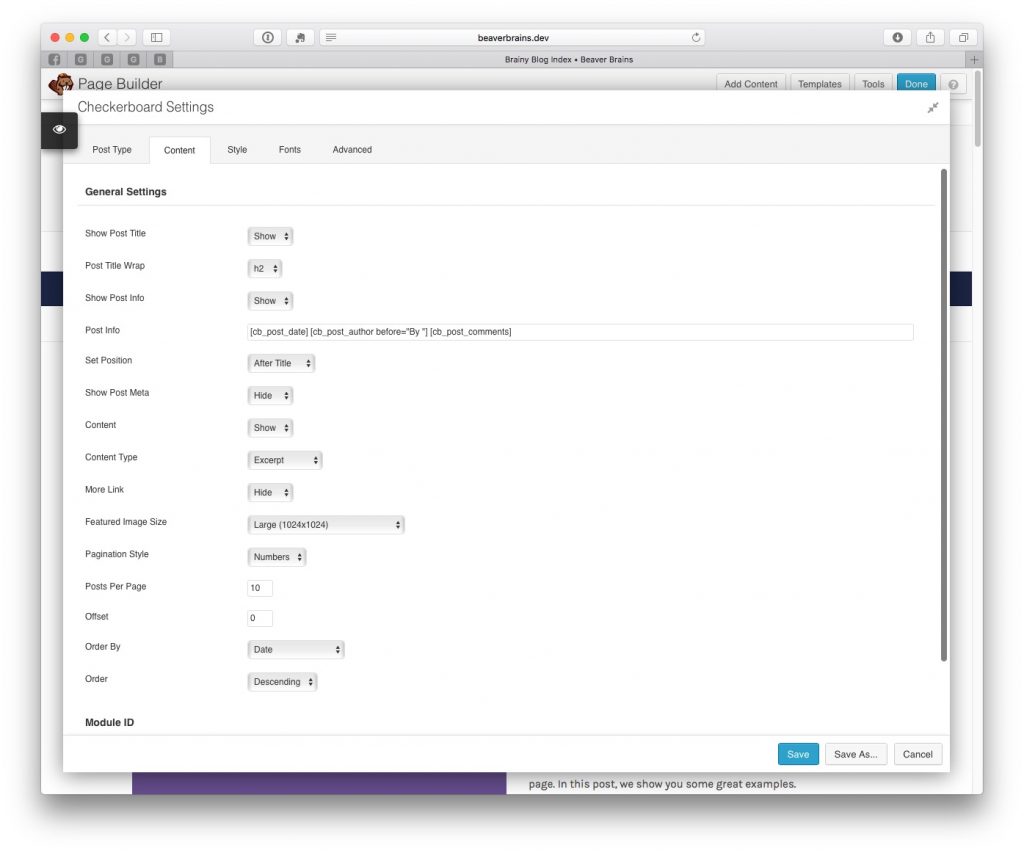Open the Set Position After Title dropdown
The image size is (1024, 853).
coord(281,363)
